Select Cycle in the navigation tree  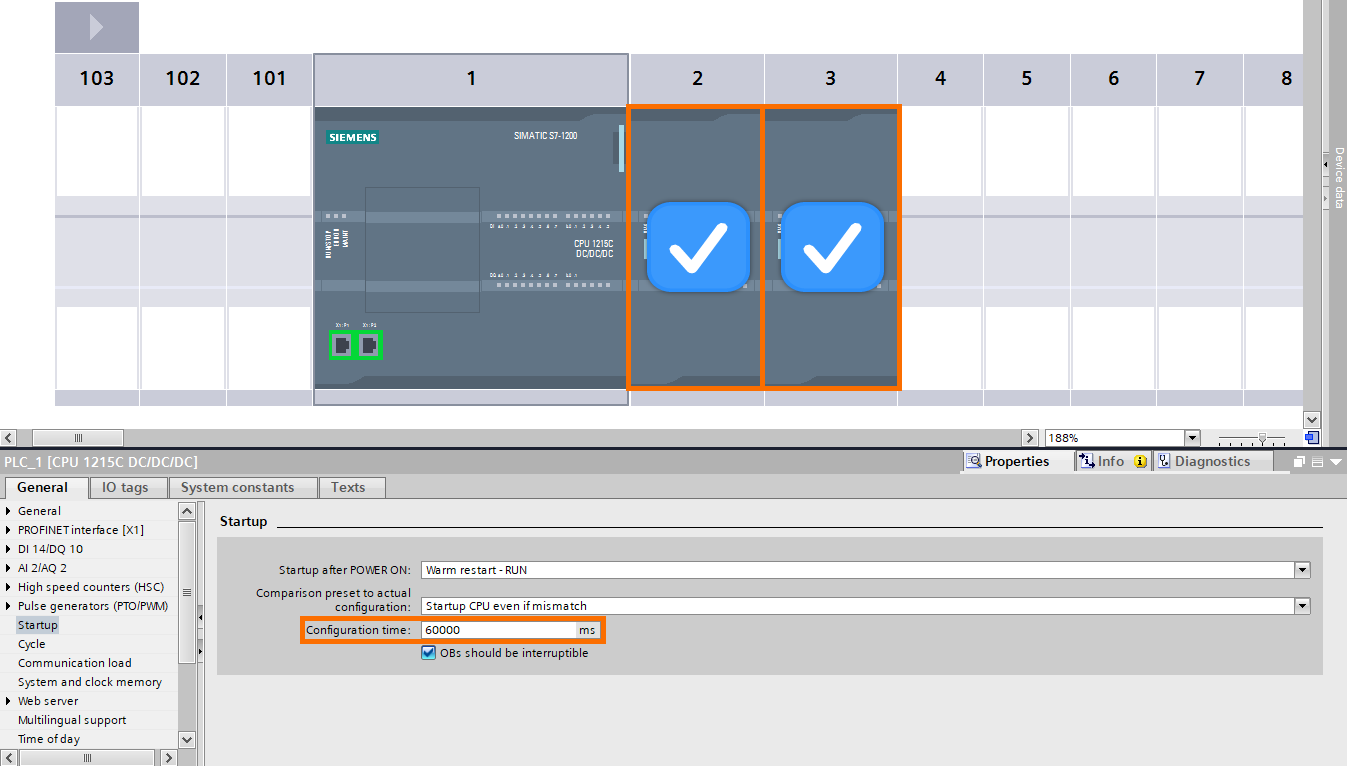click(x=32, y=644)
